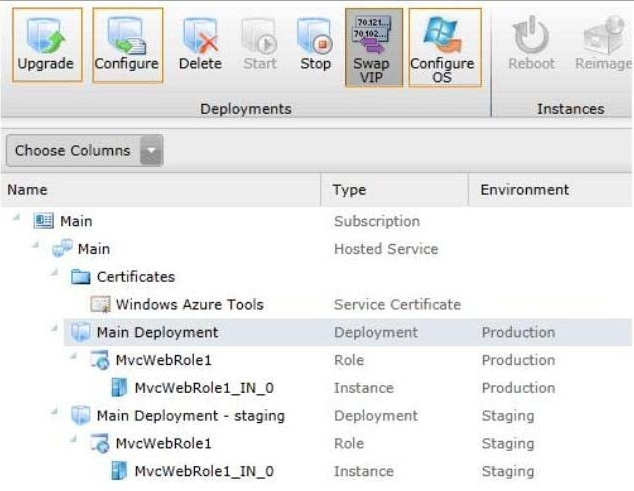634x491 pixels.
Task: Select Main Deployment - staging name
Action: (191, 416)
